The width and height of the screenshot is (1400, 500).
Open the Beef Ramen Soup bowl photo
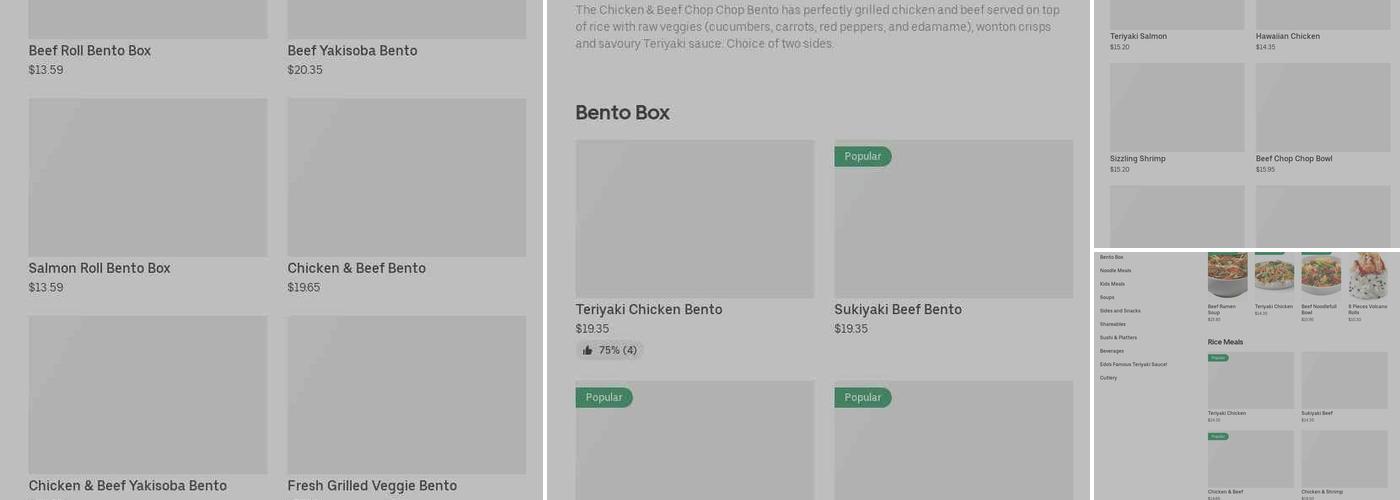point(1227,275)
